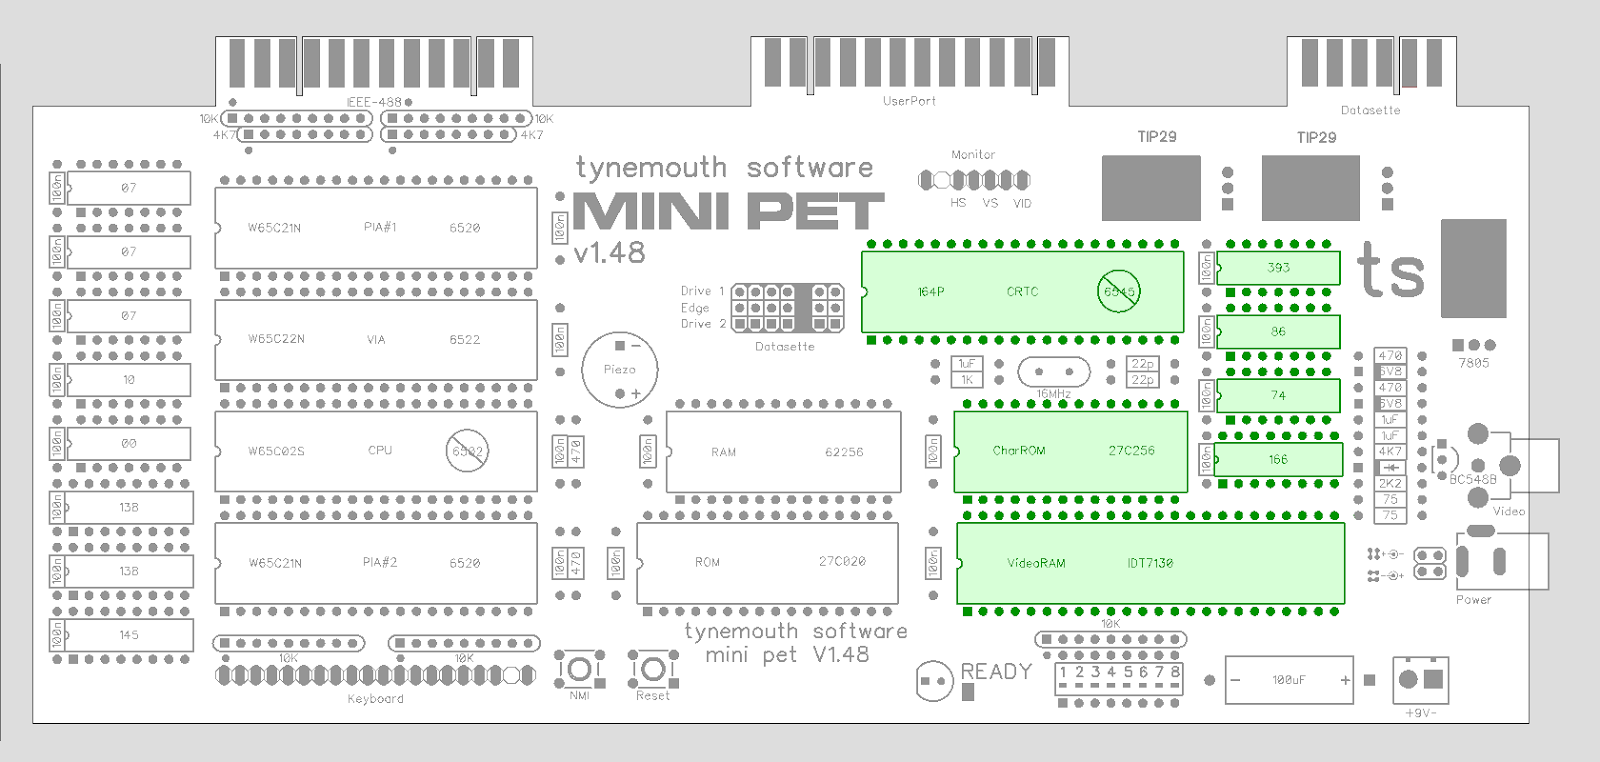Click the crossed-out 6545 circle marker

tap(1118, 292)
